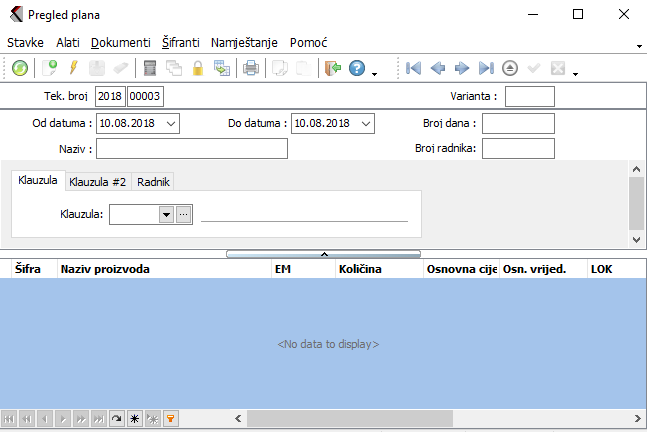The image size is (647, 432).
Task: Click into the Naziv text field
Action: pos(191,149)
